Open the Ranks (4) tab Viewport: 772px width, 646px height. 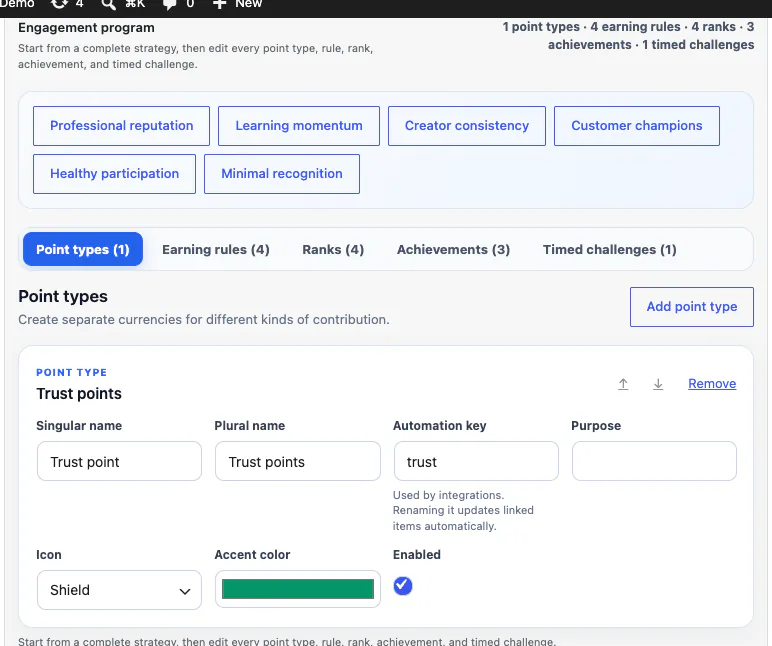pyautogui.click(x=333, y=249)
